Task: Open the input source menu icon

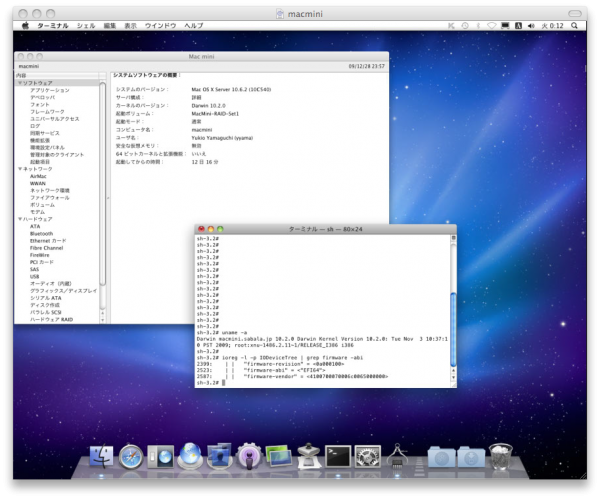Action: [518, 26]
